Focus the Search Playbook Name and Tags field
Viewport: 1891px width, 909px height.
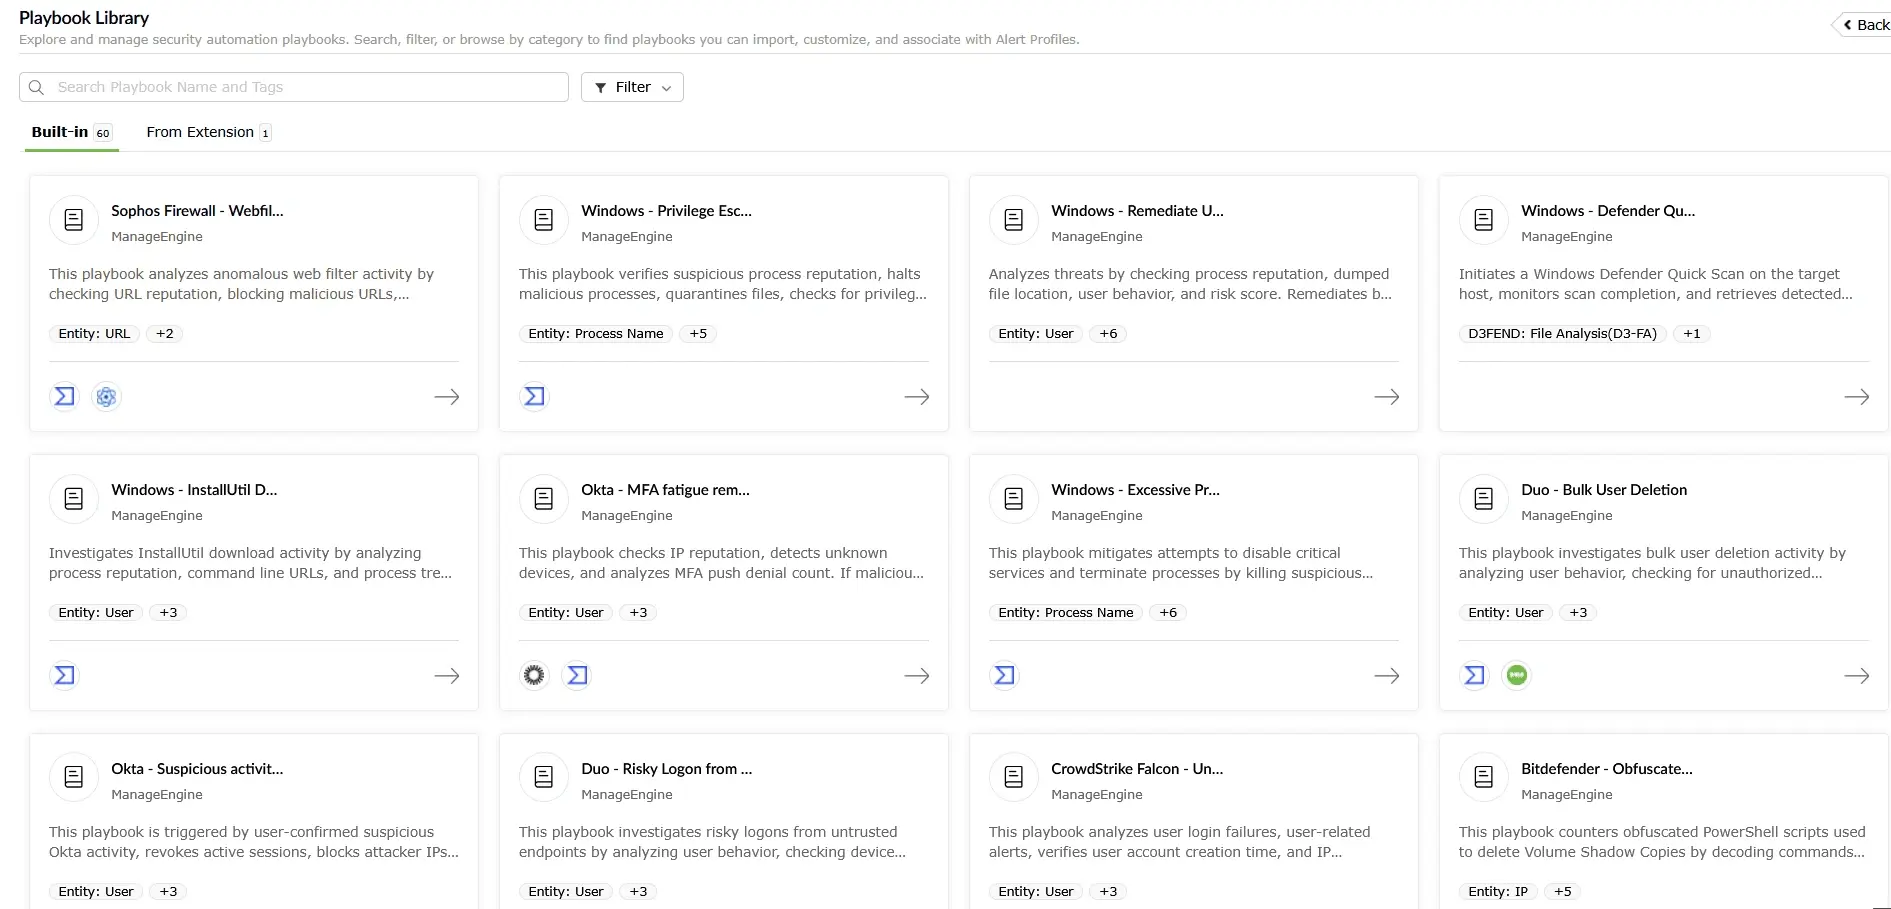click(294, 87)
